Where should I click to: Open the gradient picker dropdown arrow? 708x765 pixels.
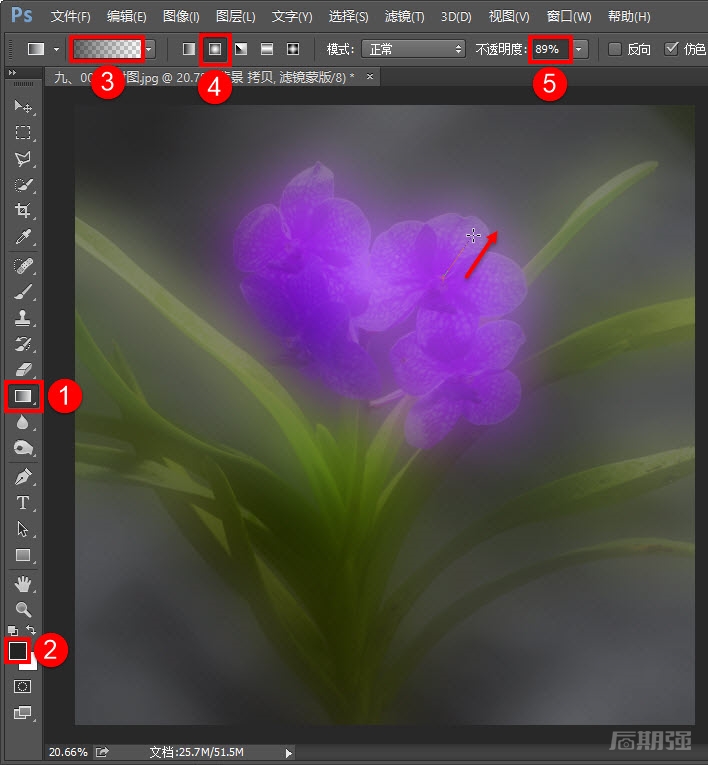[149, 49]
